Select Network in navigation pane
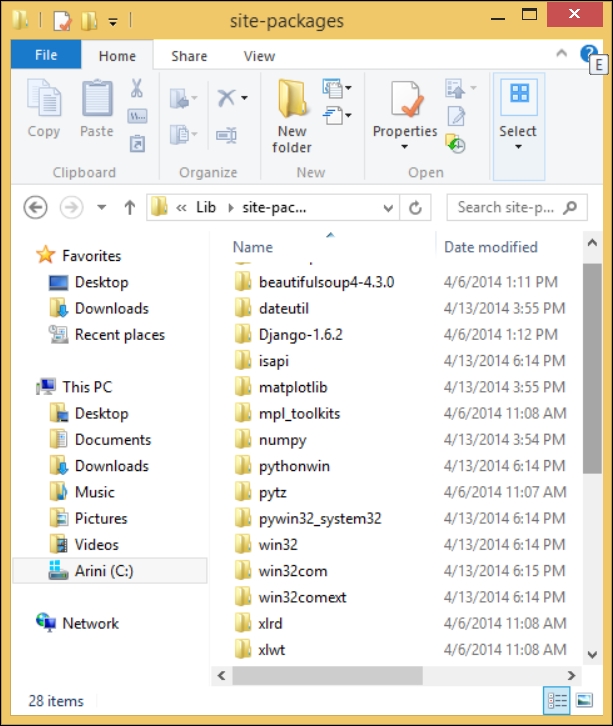Screen dimensions: 613x726 point(91,623)
